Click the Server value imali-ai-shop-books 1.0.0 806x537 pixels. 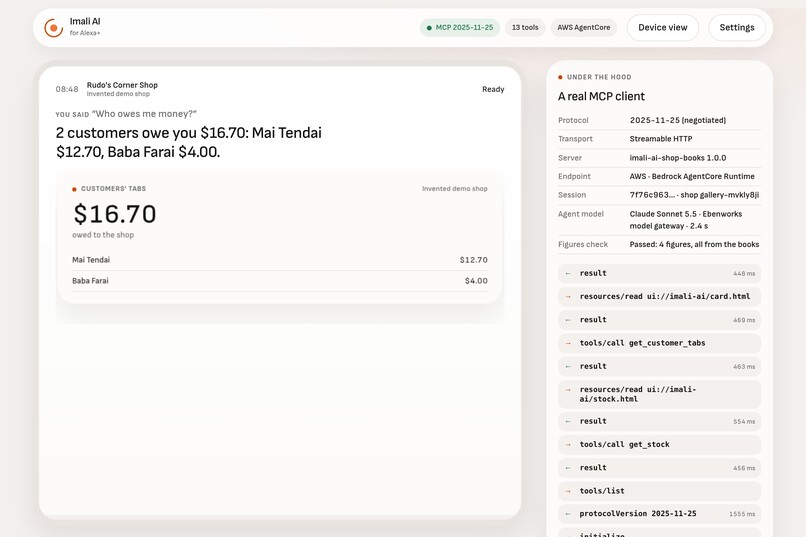pos(677,158)
